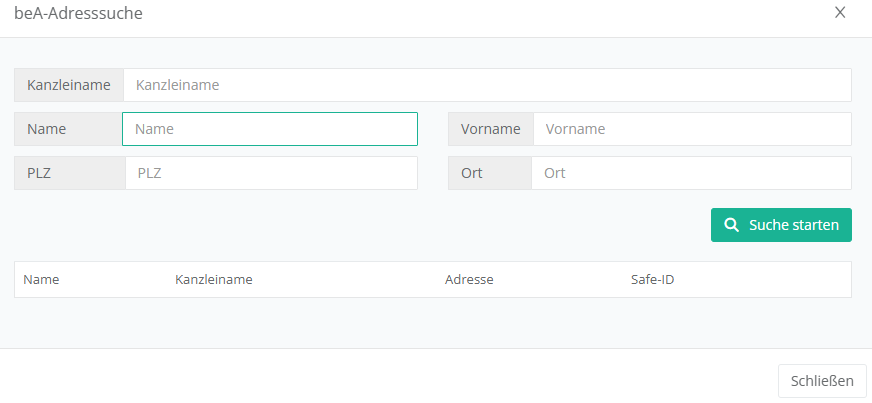Focus the Name input field
This screenshot has height=403, width=872.
coord(269,129)
